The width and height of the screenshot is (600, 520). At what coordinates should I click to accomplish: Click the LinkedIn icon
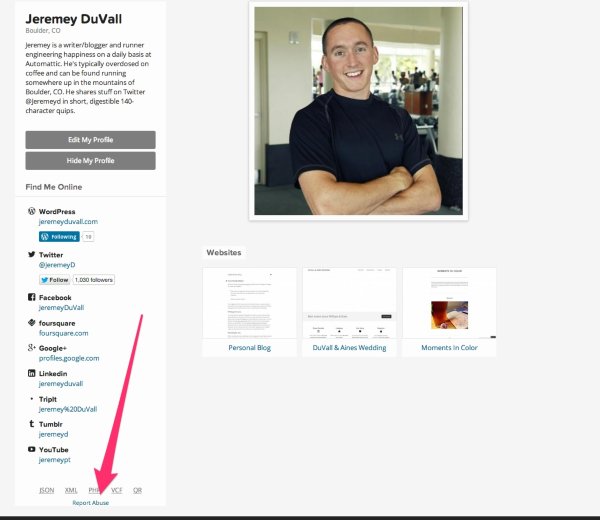[x=32, y=373]
